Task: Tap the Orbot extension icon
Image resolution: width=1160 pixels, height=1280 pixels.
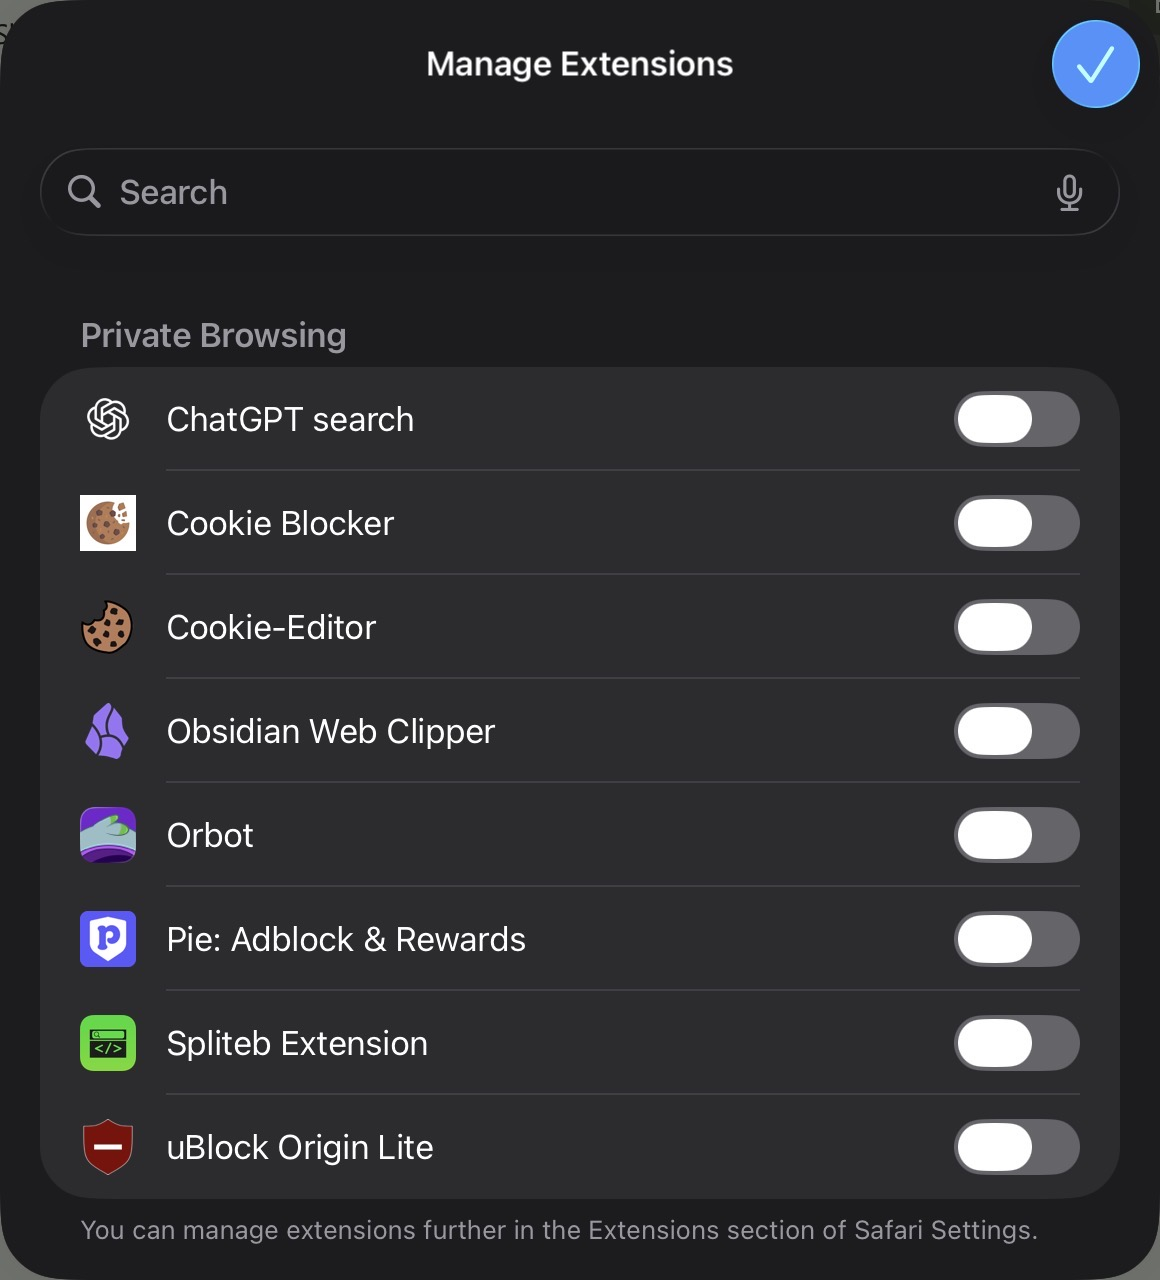Action: (108, 835)
